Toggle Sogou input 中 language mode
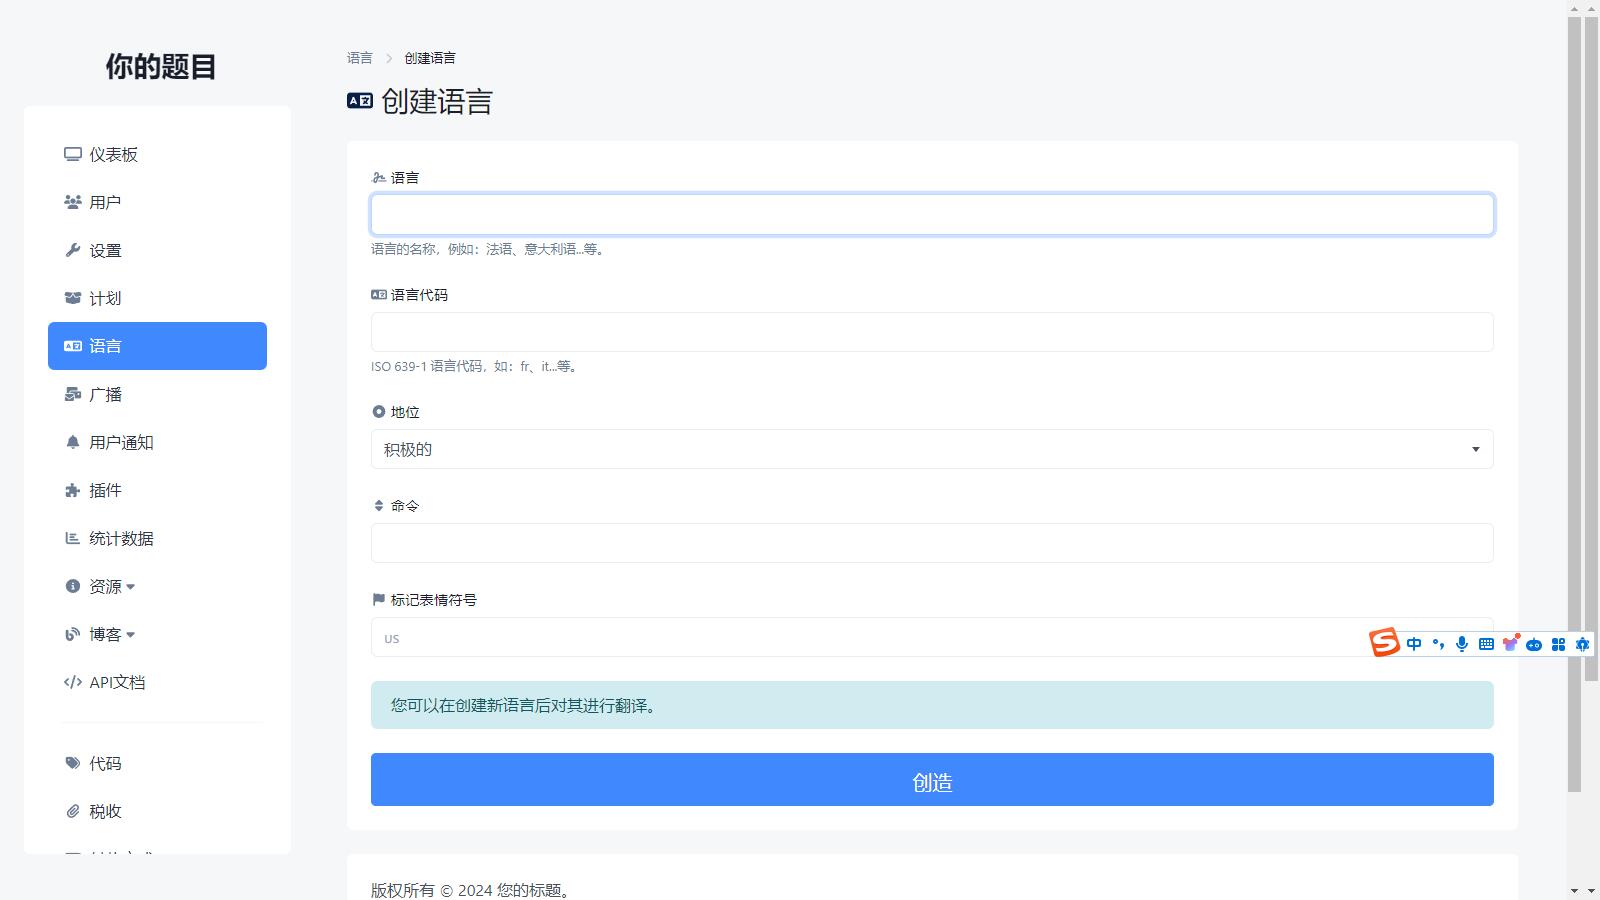Image resolution: width=1600 pixels, height=900 pixels. click(x=1414, y=644)
